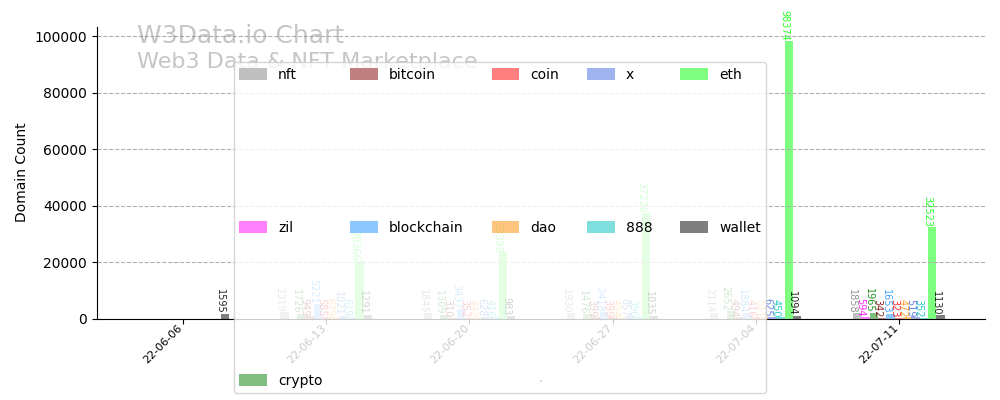The height and width of the screenshot is (400, 1000).
Task: Click the dao orange legend swatch
Action: 506,227
